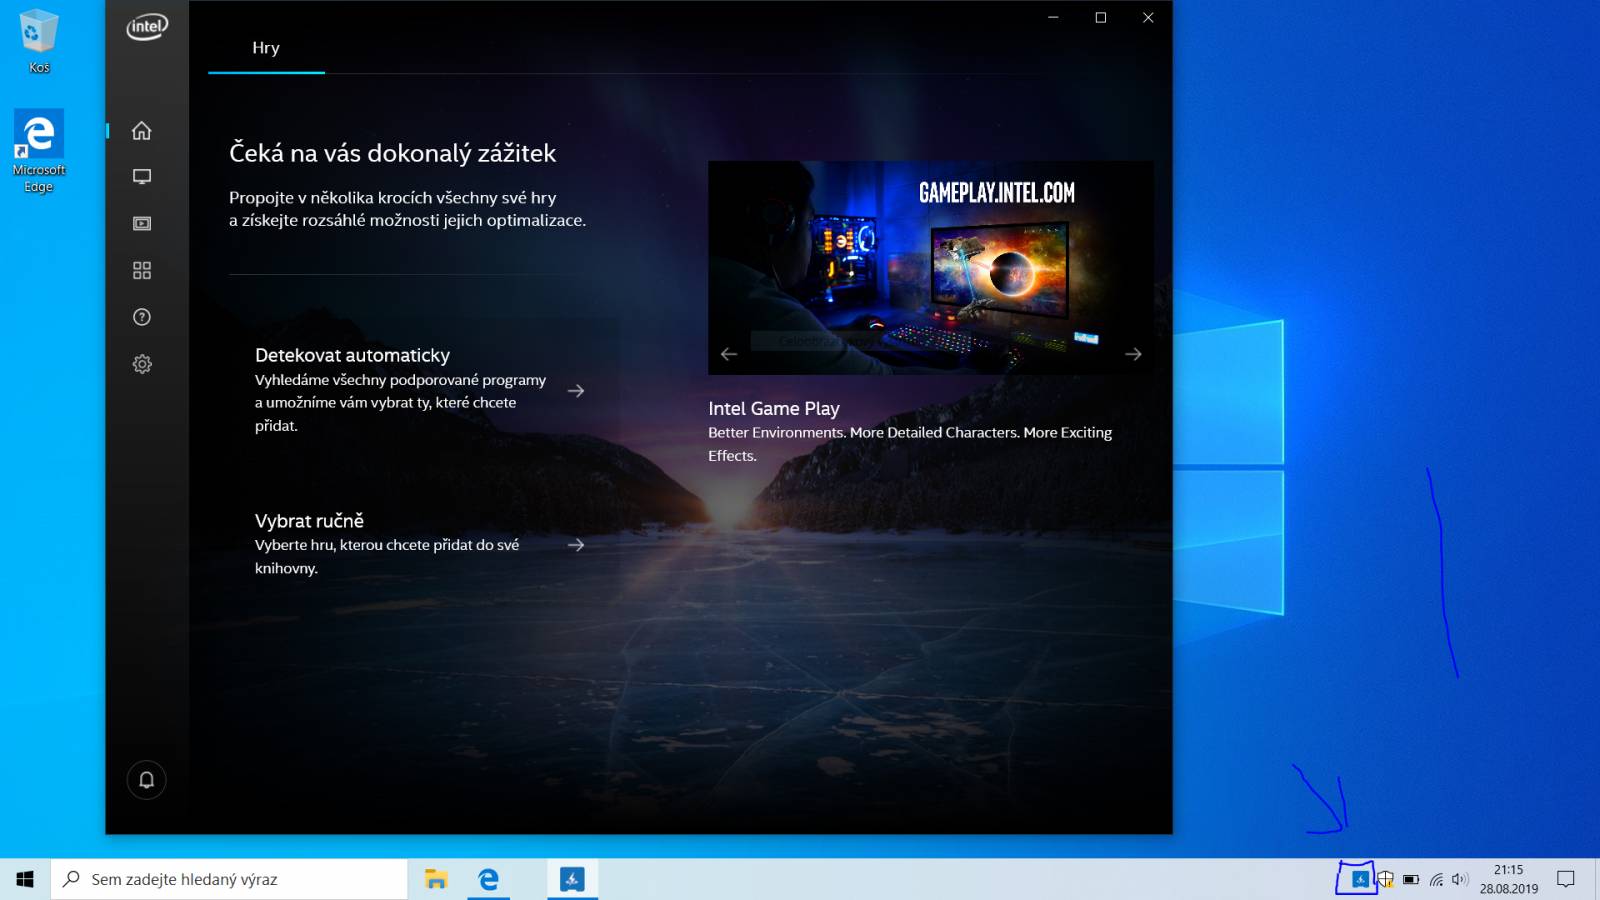Minimize the Intel Graphics window
Screen dimensions: 1600x900
[x=1053, y=17]
